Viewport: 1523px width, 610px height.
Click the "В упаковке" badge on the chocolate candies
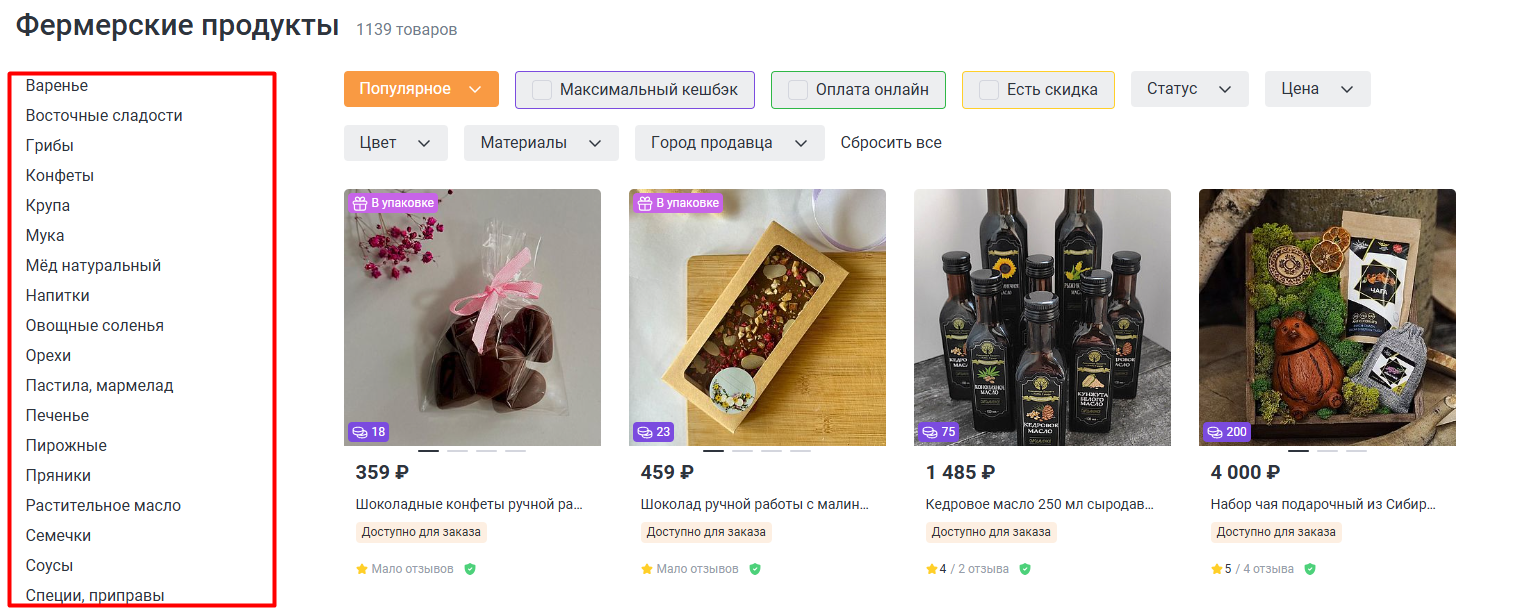click(x=392, y=203)
